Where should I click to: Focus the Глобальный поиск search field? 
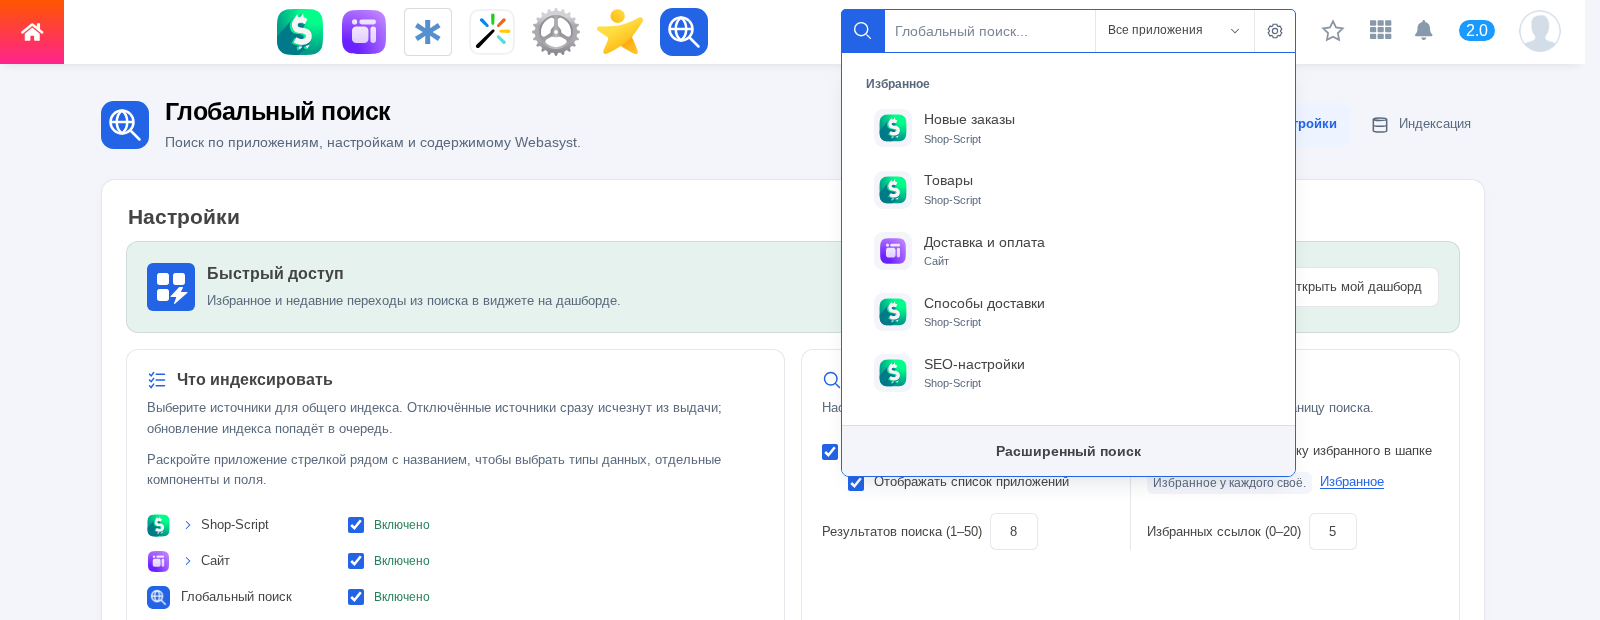[990, 31]
